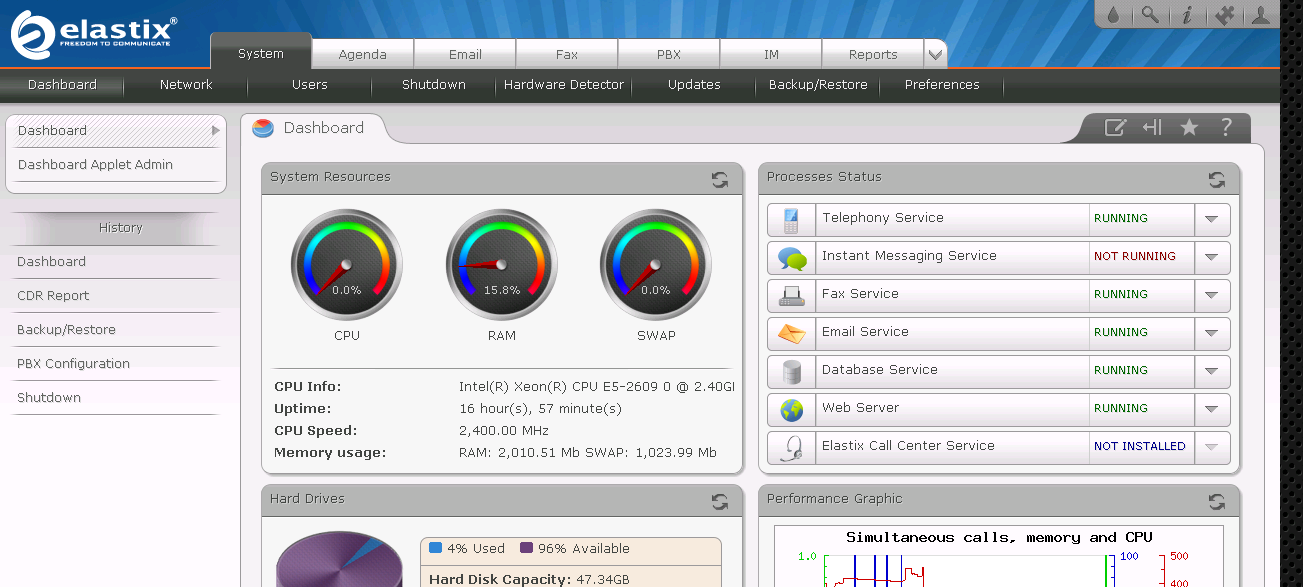The width and height of the screenshot is (1303, 587).
Task: Show more tabs with the chevron arrow
Action: (935, 54)
